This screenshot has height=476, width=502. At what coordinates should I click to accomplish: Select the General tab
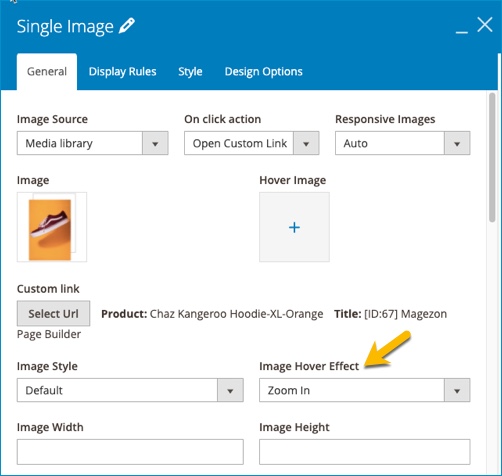tap(47, 72)
